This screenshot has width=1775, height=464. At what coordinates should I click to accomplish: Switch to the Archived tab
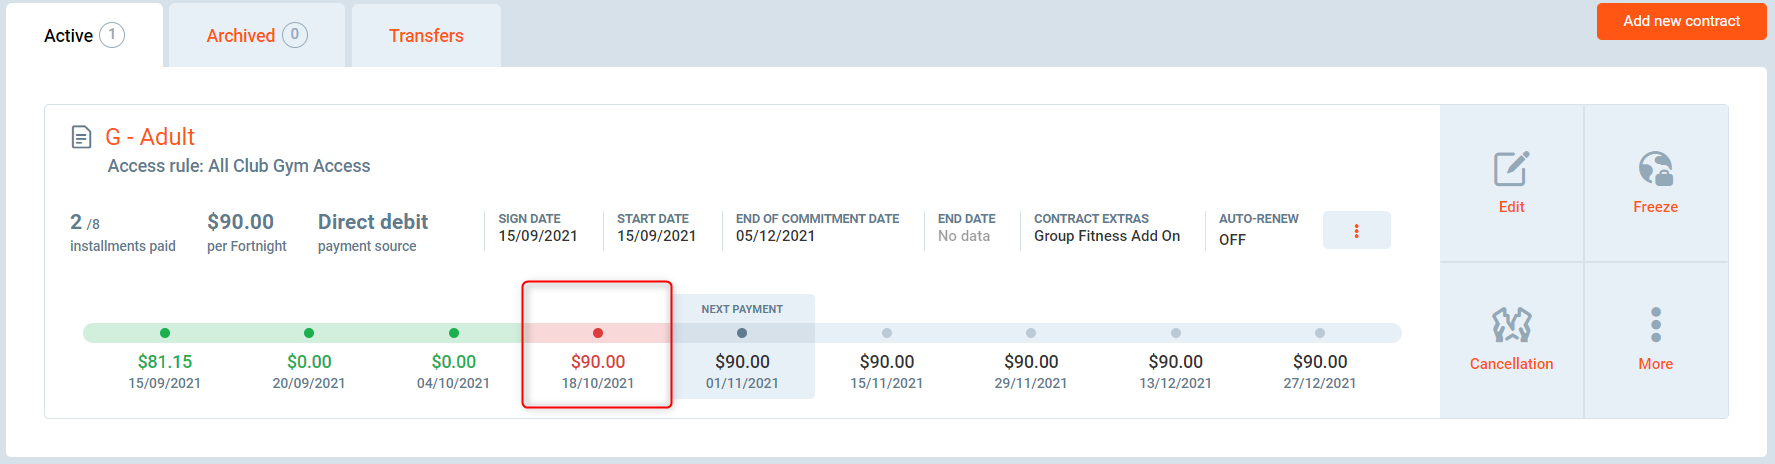tap(256, 36)
